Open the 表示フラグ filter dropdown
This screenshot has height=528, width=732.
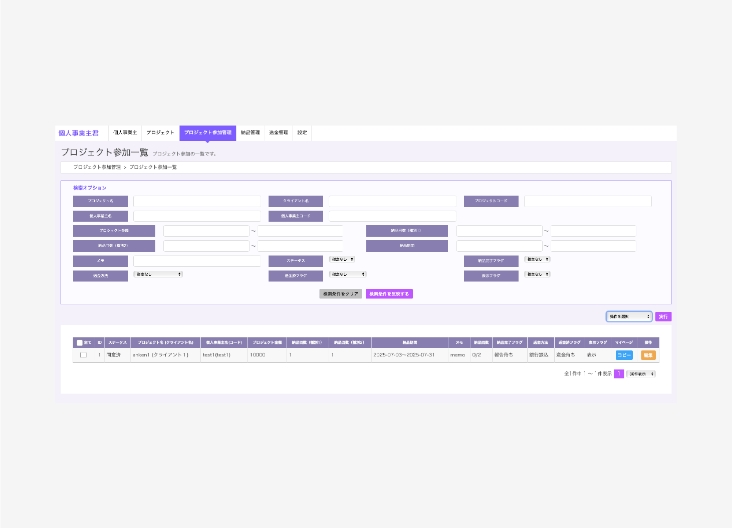pyautogui.click(x=537, y=275)
